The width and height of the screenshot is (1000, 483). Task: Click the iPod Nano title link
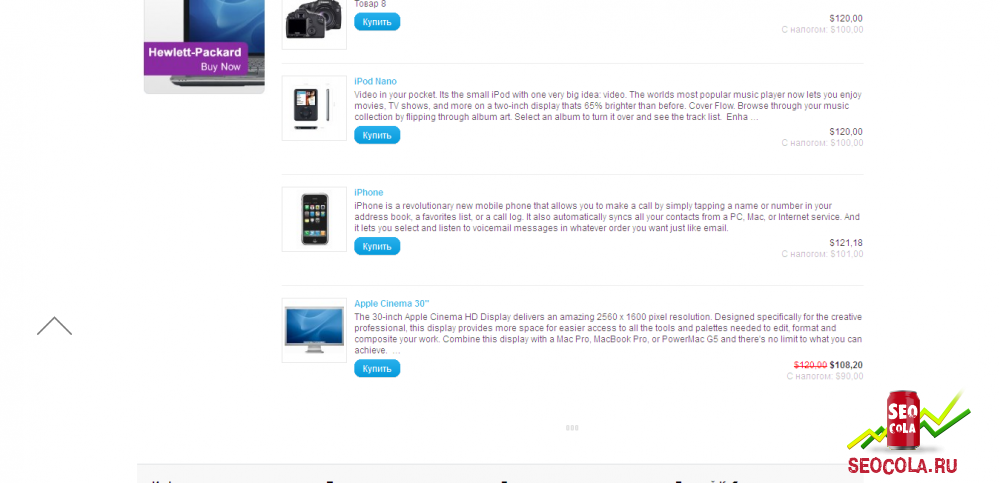coord(376,81)
